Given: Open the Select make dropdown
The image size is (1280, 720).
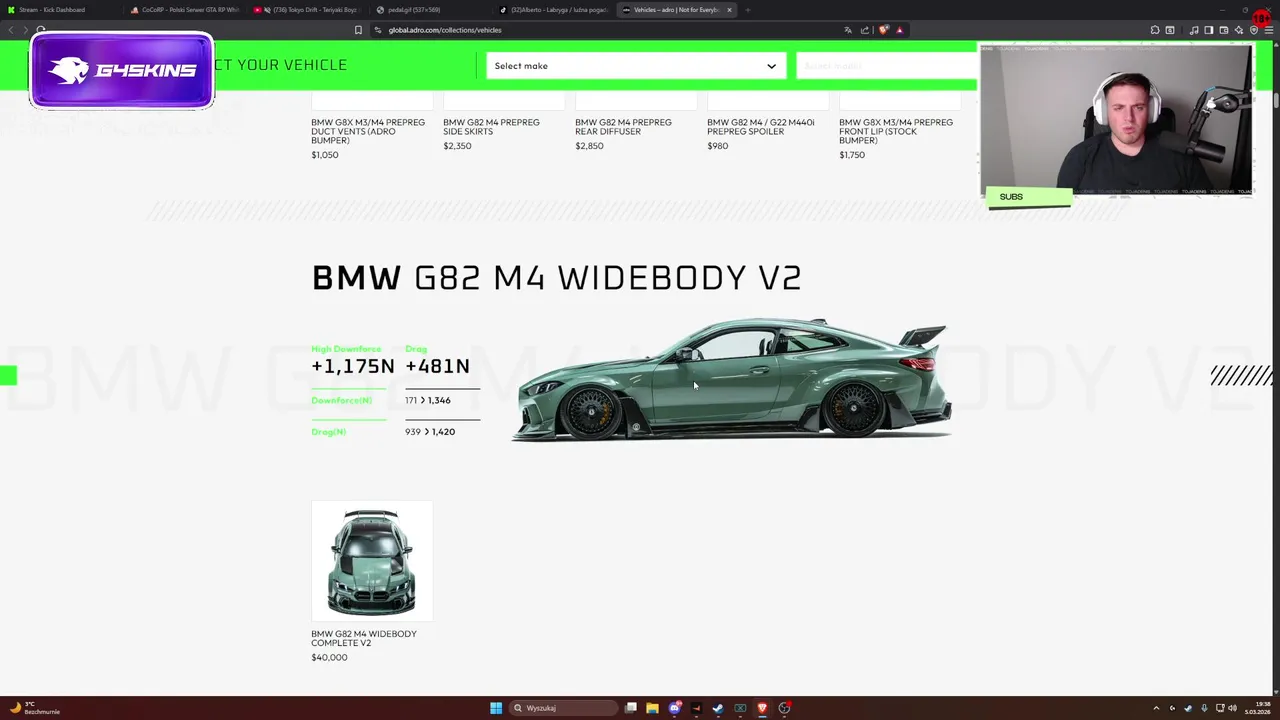Looking at the screenshot, I should (636, 66).
